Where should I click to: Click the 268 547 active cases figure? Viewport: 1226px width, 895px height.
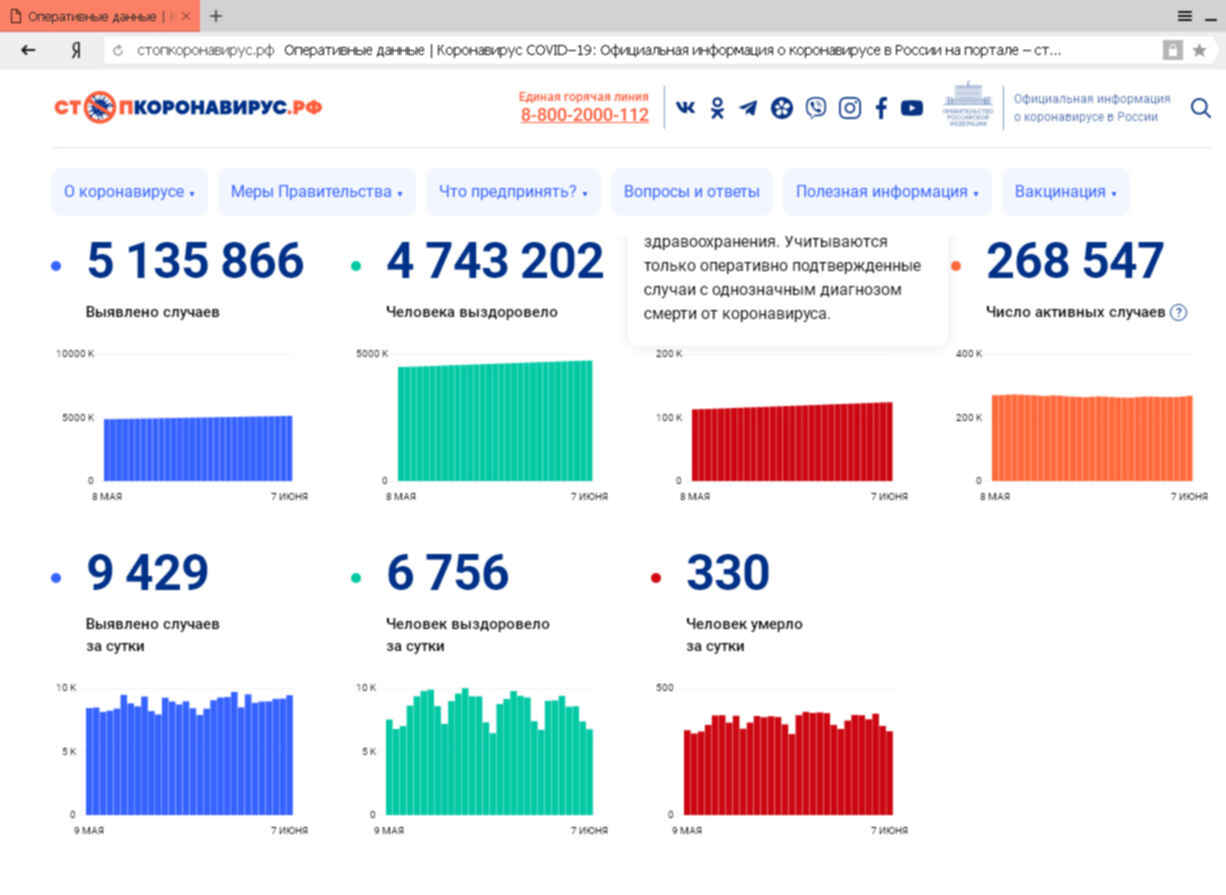coord(1075,261)
